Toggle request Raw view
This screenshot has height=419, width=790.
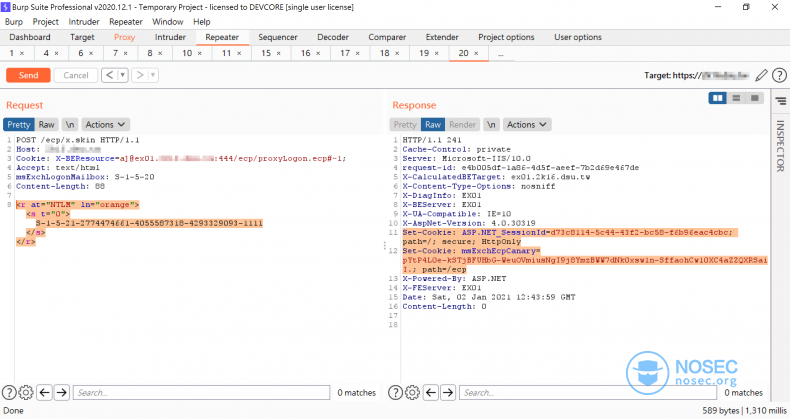pos(46,124)
